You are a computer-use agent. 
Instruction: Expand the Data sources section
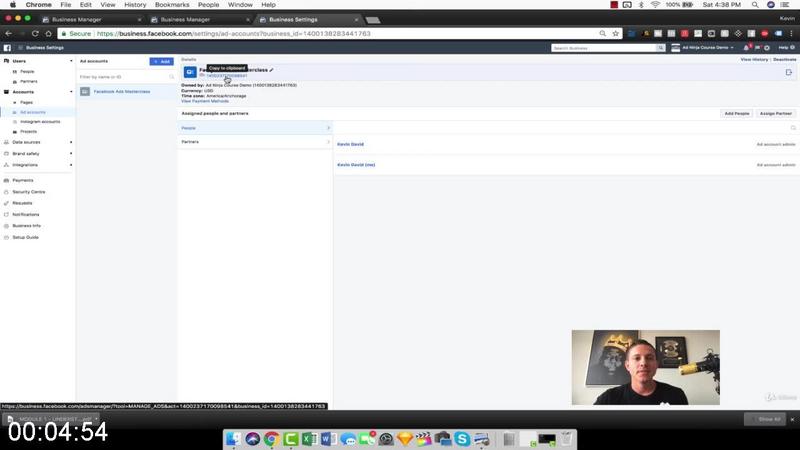pyautogui.click(x=71, y=142)
